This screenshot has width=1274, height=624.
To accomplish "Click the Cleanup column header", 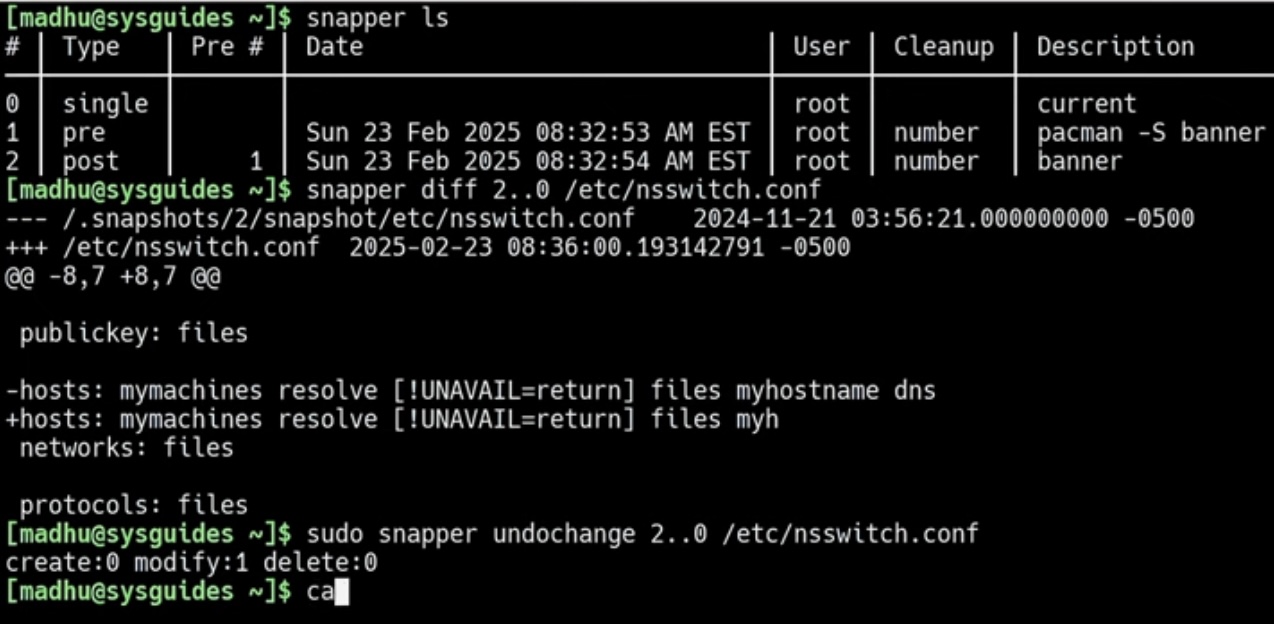I will 944,47.
